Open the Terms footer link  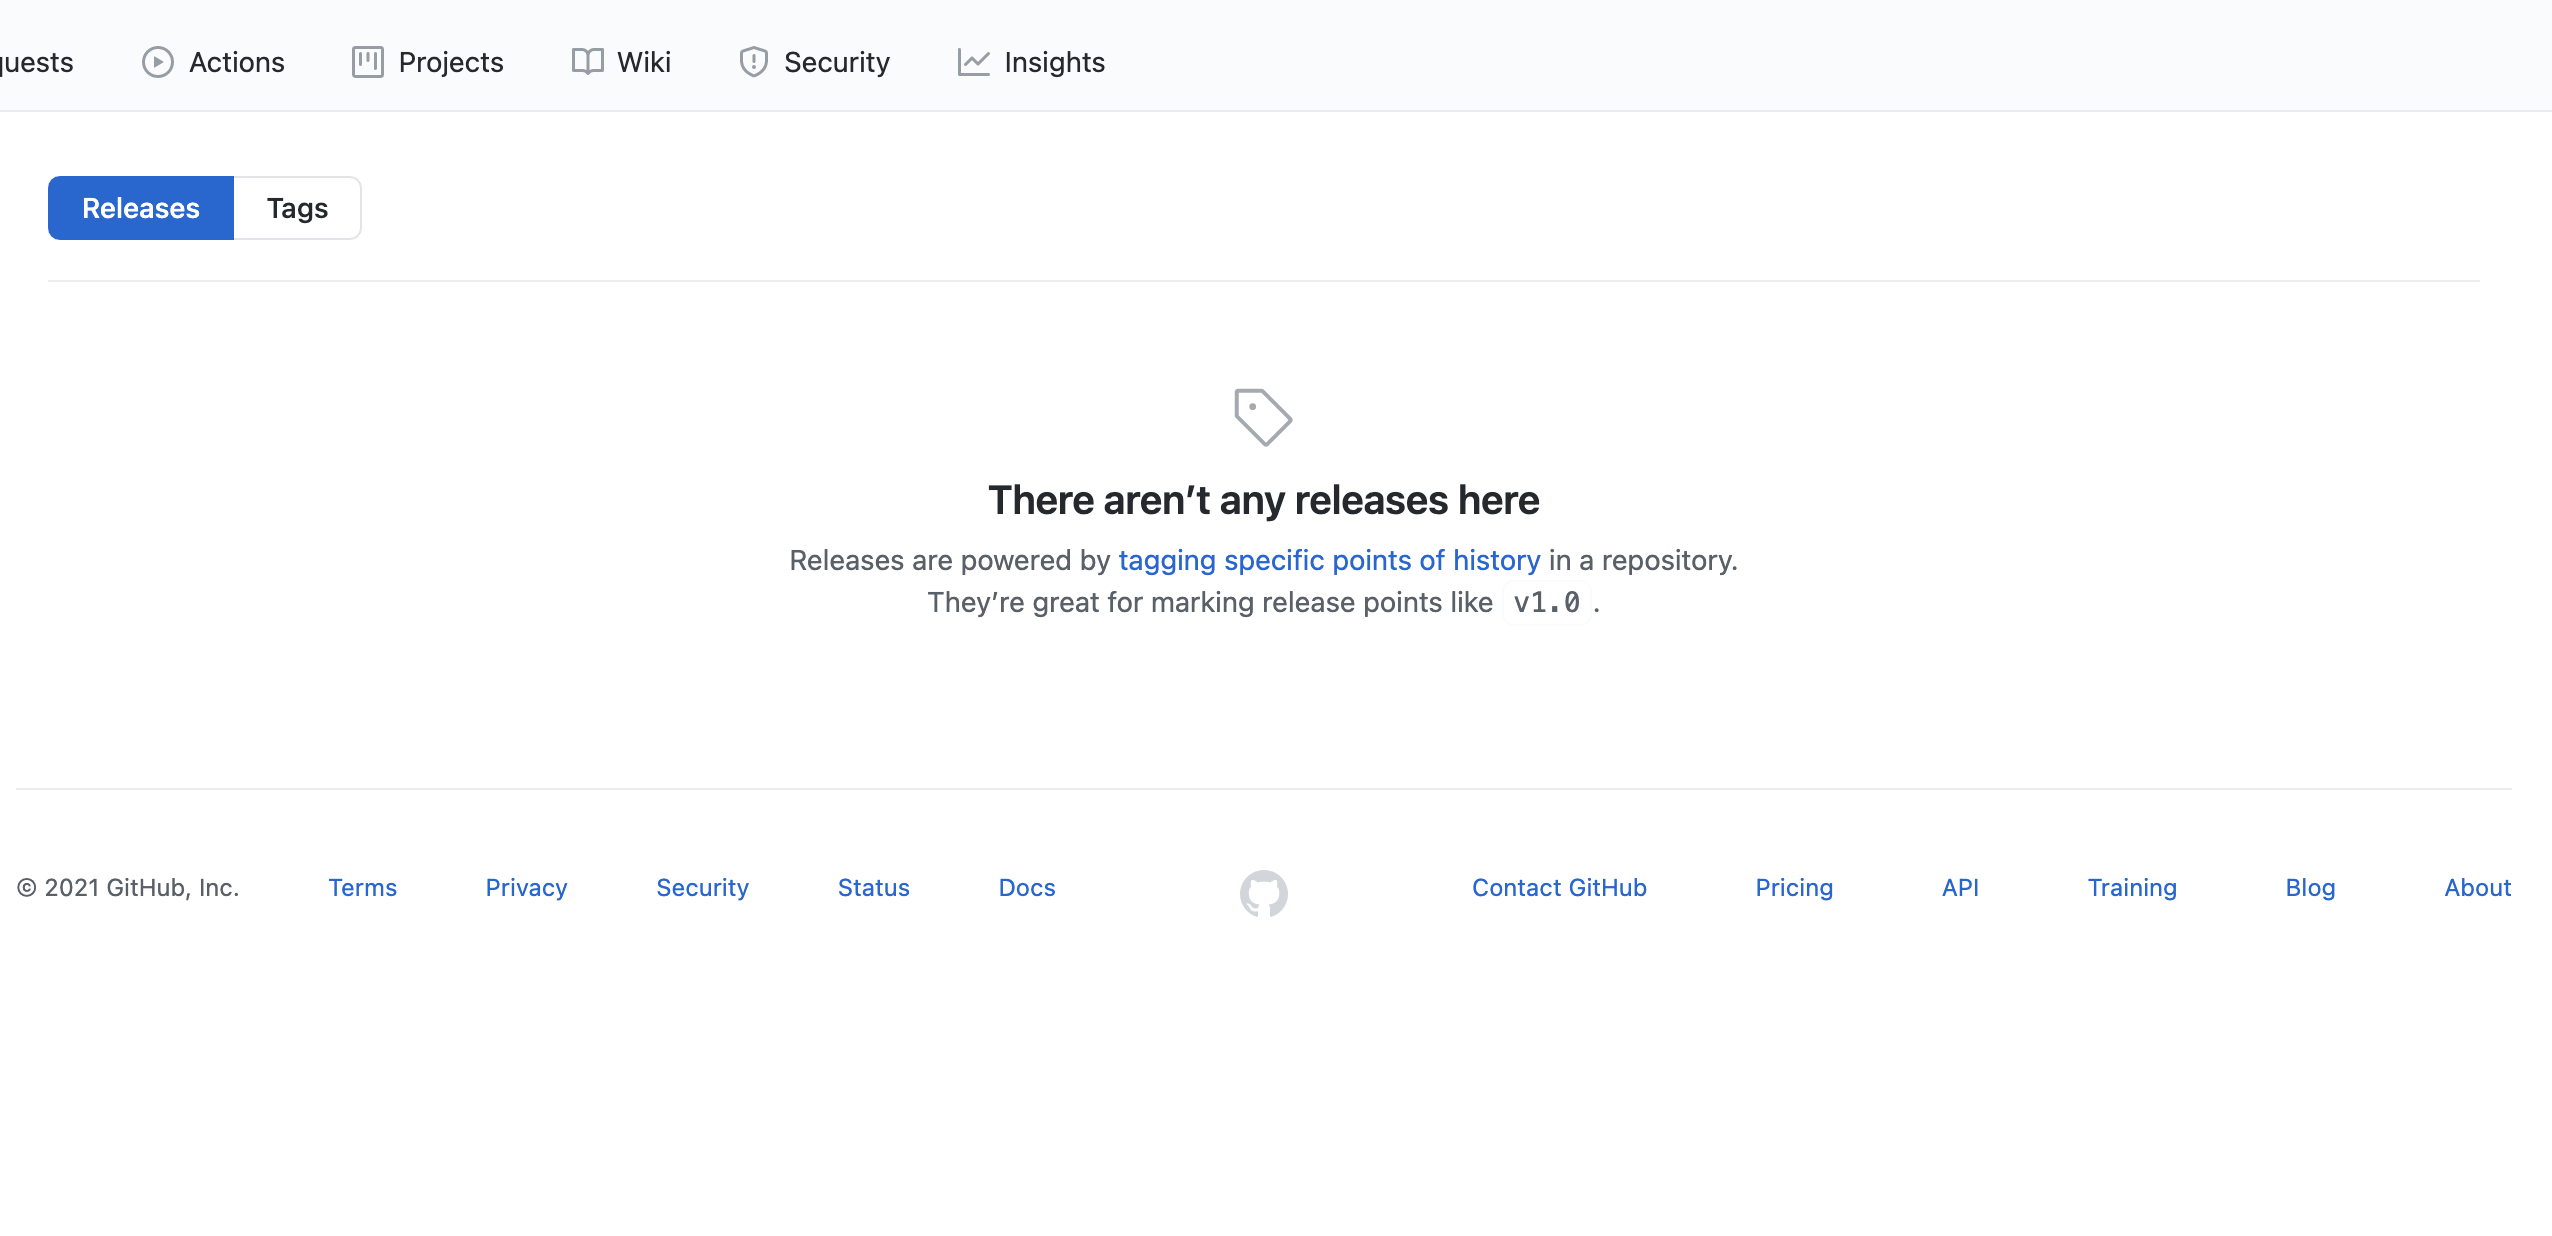click(x=362, y=888)
